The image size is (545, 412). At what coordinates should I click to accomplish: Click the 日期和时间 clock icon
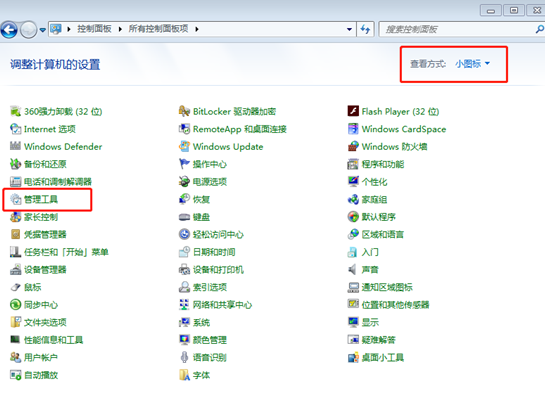[x=184, y=252]
